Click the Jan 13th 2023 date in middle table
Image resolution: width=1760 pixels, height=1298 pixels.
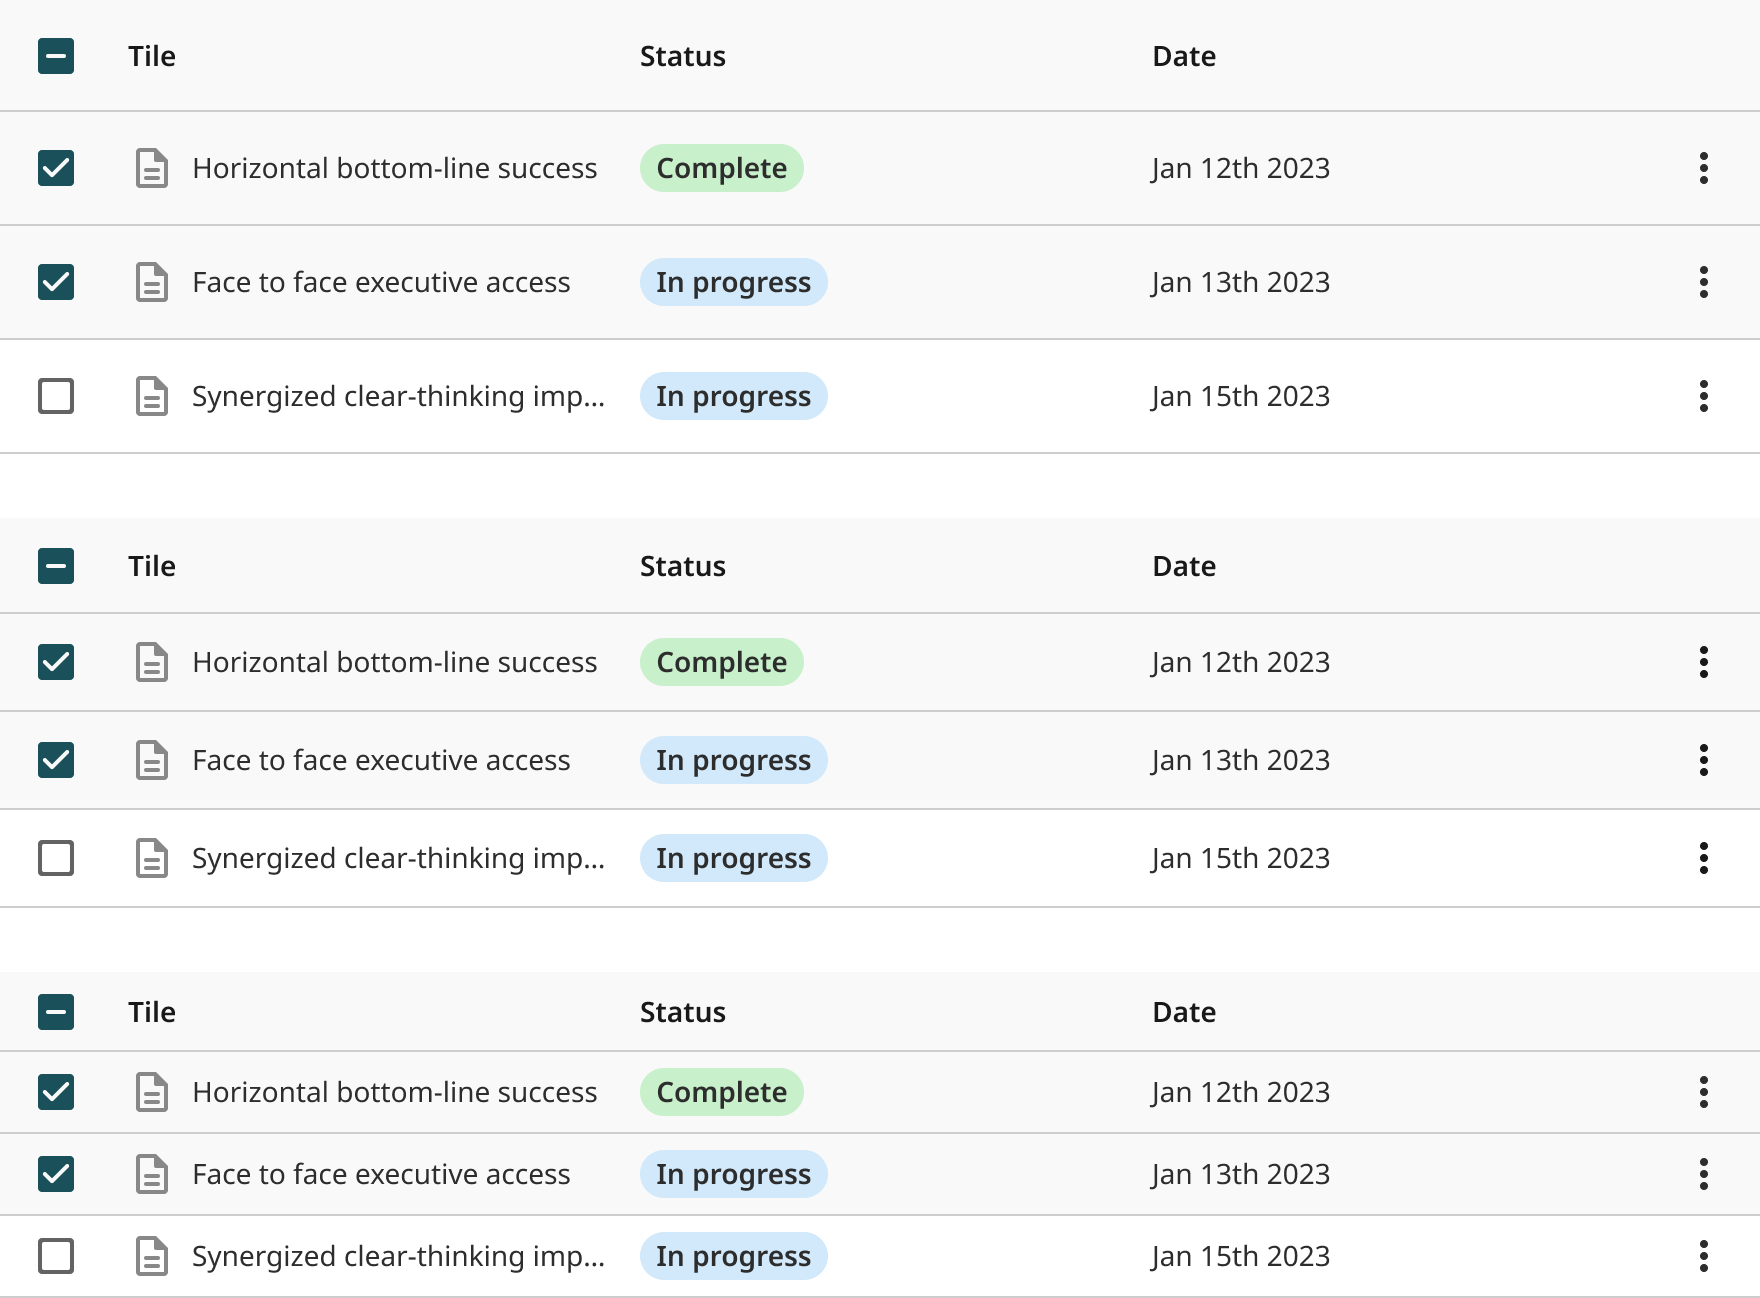pos(1241,760)
